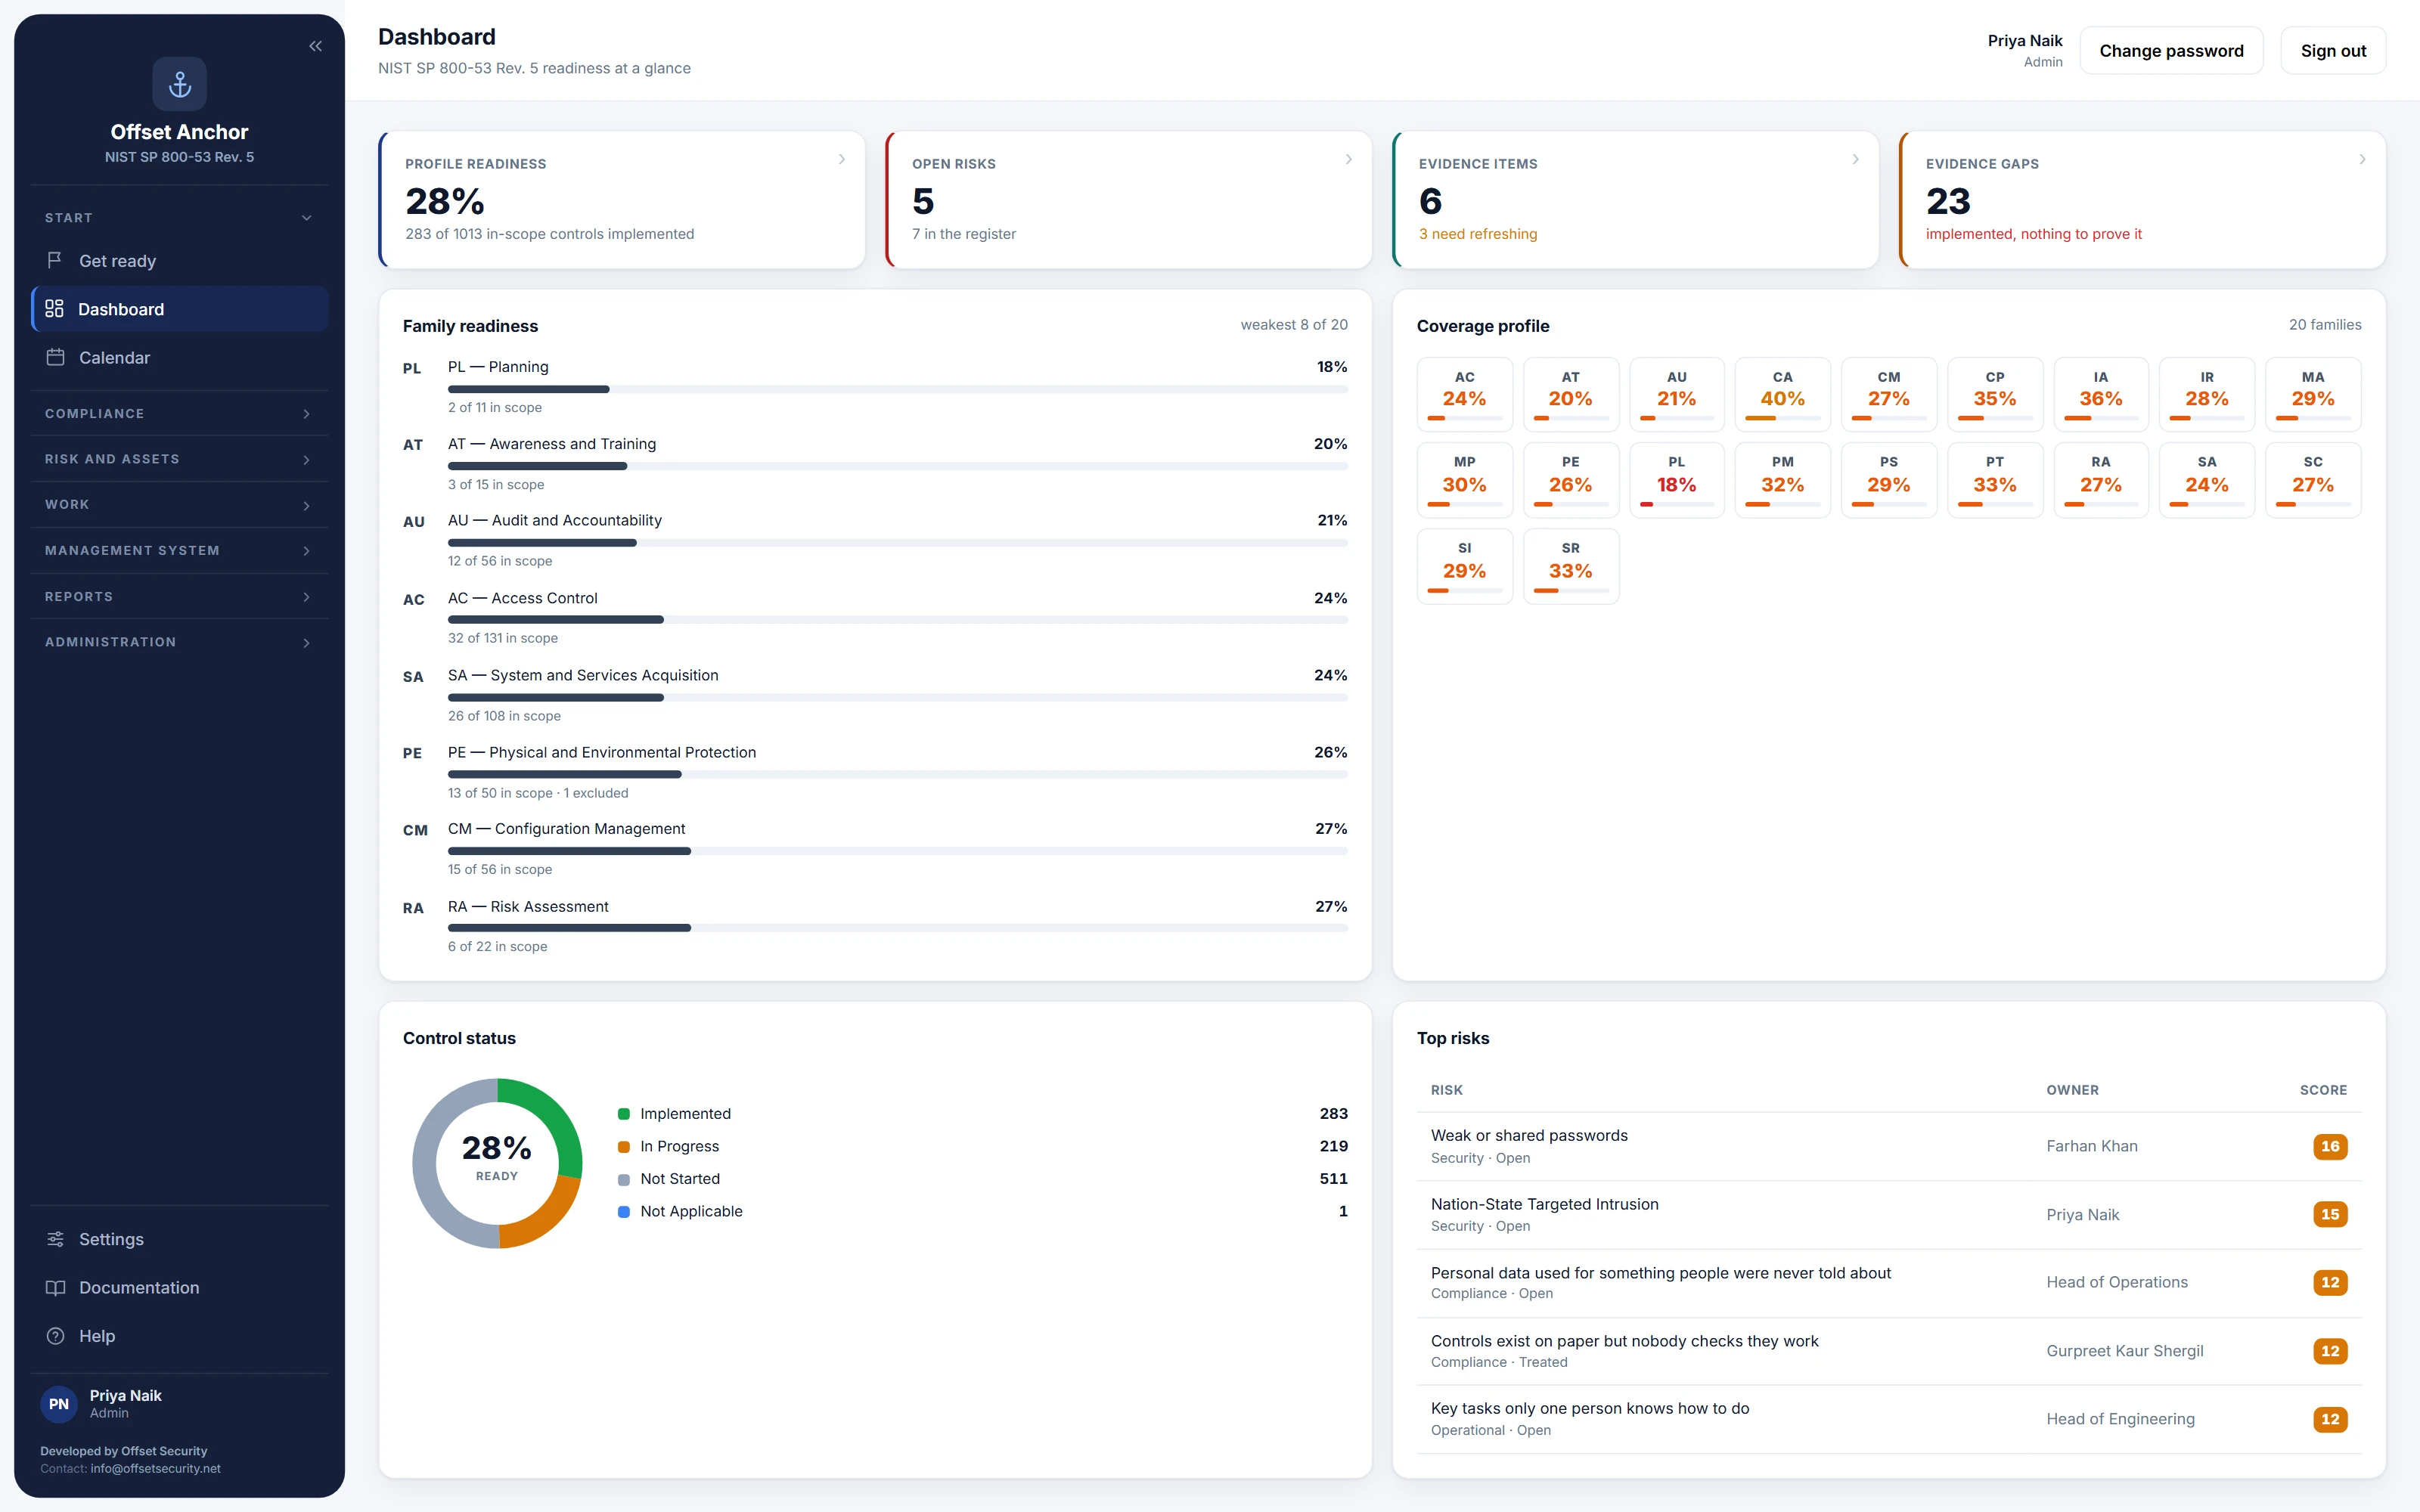Click the AC — Access Control progress bar
The width and height of the screenshot is (2420, 1512).
(x=898, y=620)
